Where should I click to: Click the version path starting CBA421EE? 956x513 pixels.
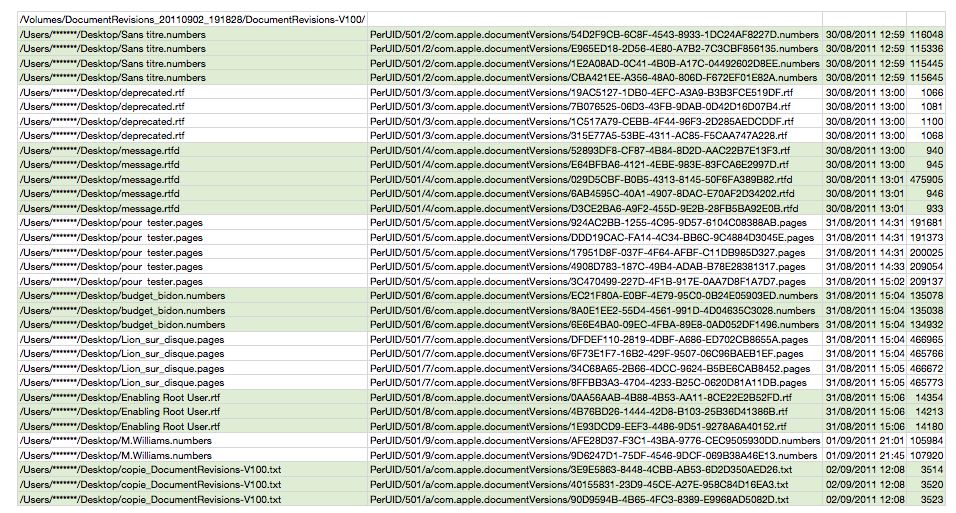click(x=594, y=78)
